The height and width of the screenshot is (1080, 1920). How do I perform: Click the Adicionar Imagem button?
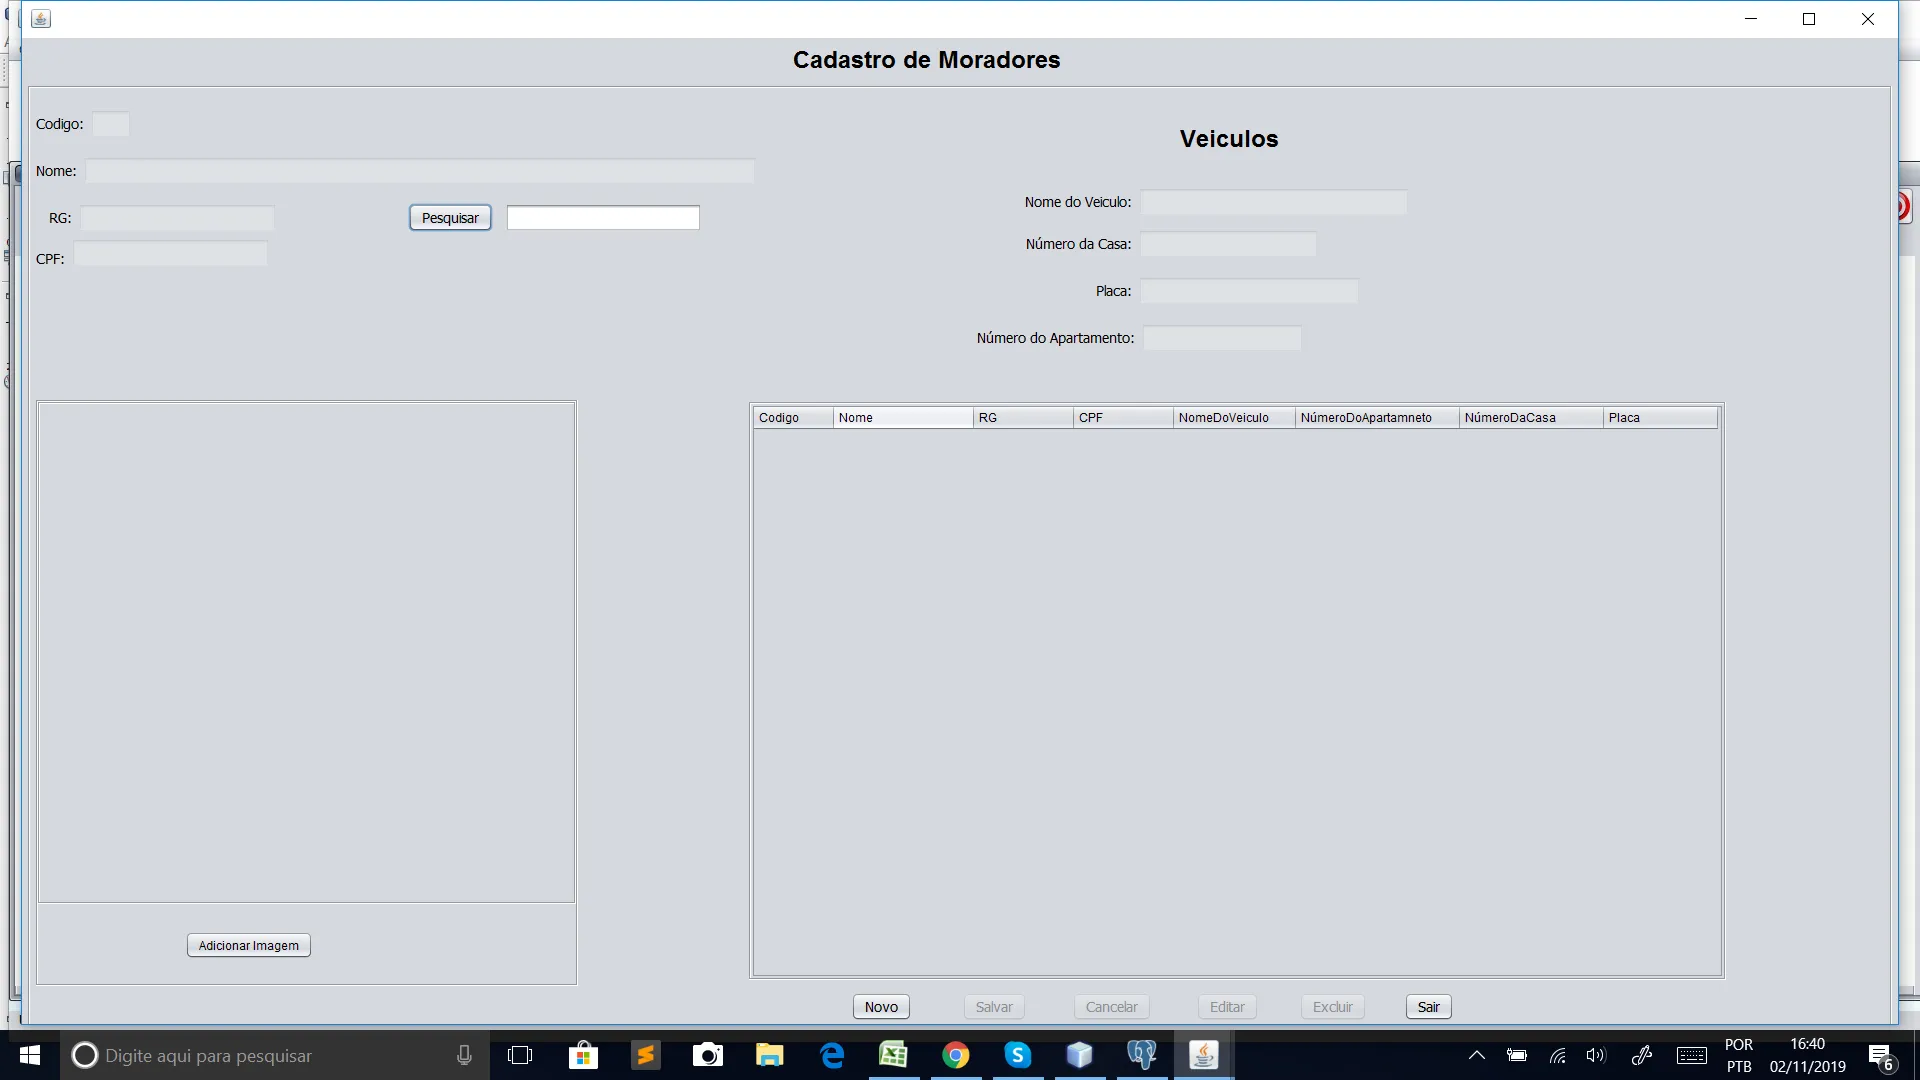[248, 945]
